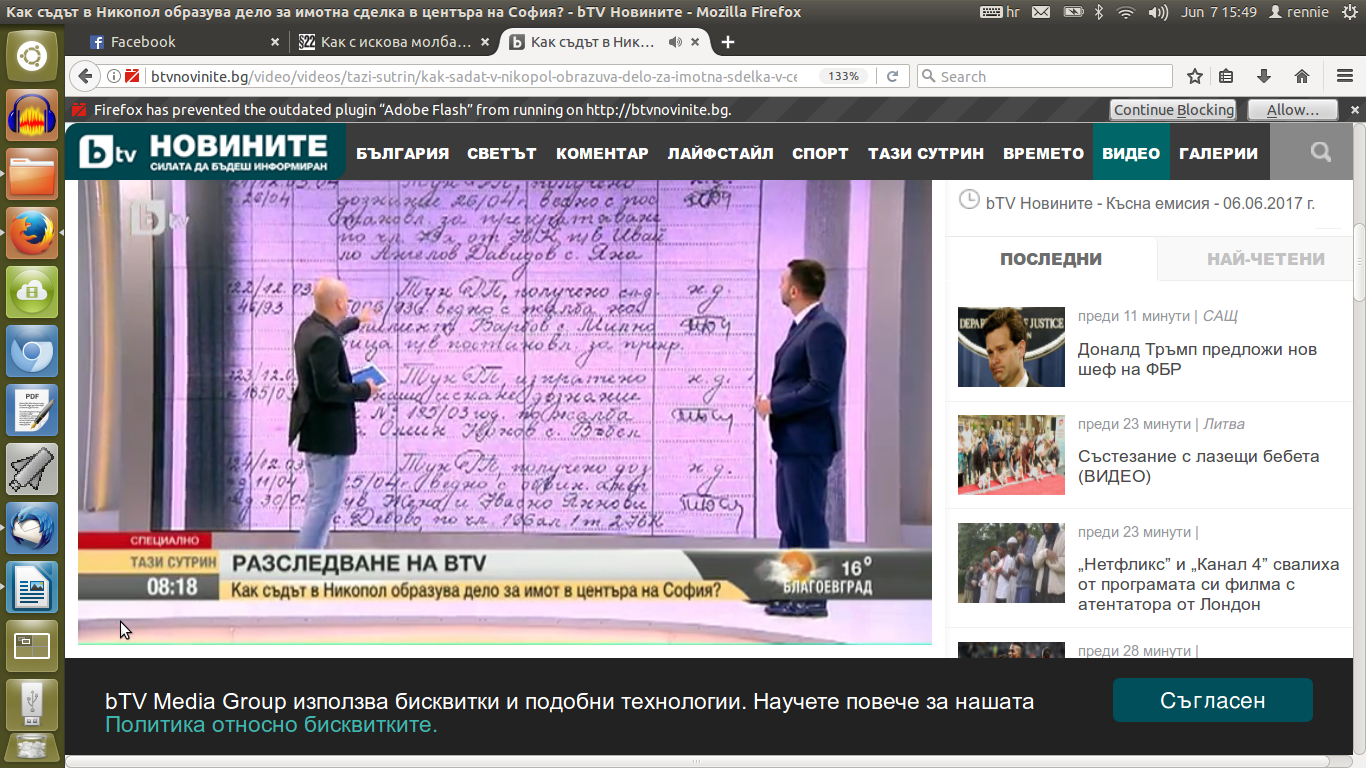Switch to the ПОСЛЕДНИ tab
The height and width of the screenshot is (768, 1366).
[x=1051, y=259]
